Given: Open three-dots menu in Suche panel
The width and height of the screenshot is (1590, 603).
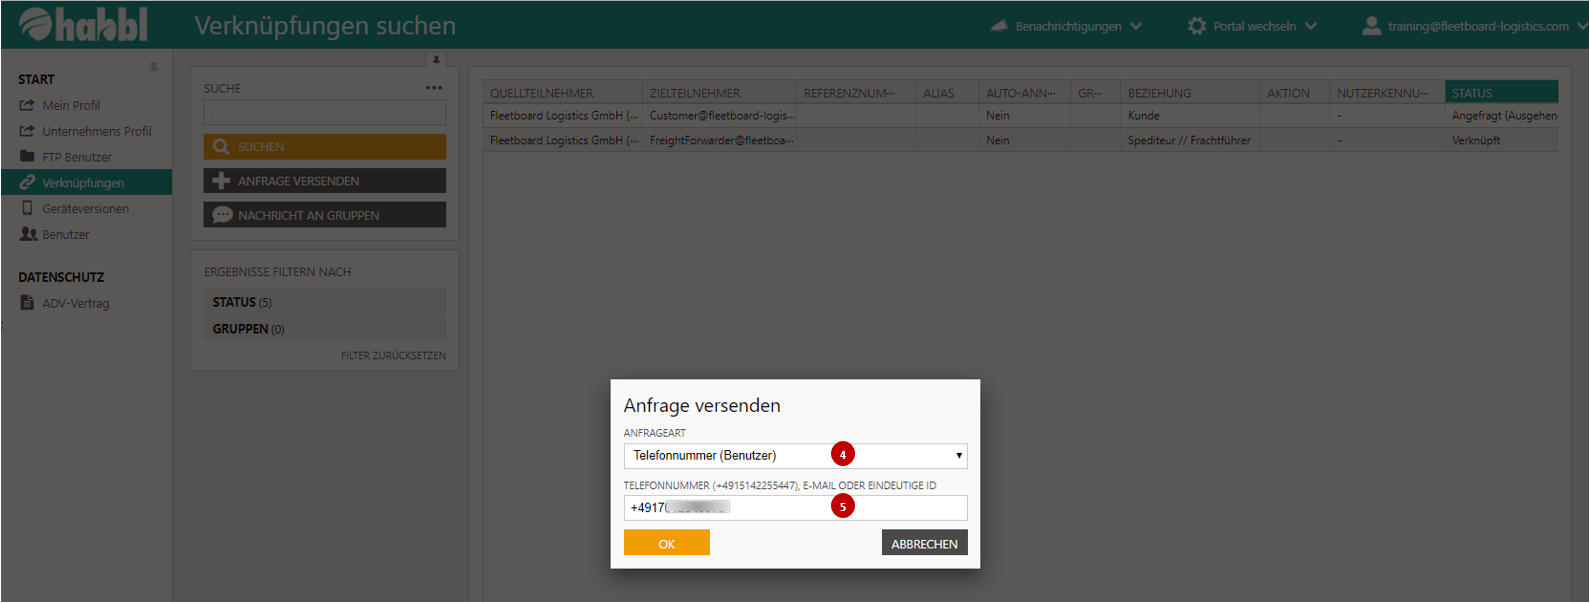Looking at the screenshot, I should click(433, 88).
